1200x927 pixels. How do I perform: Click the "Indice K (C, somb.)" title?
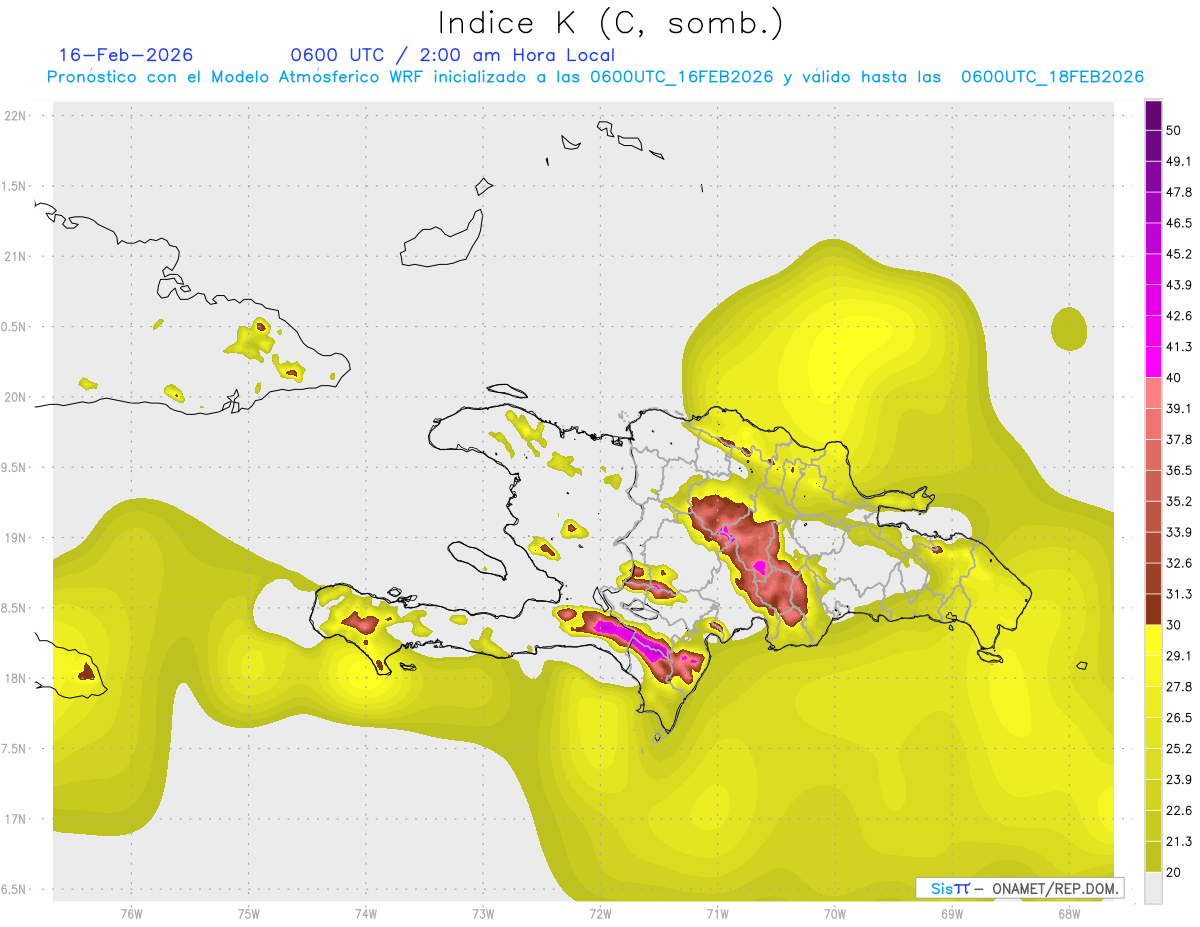610,22
